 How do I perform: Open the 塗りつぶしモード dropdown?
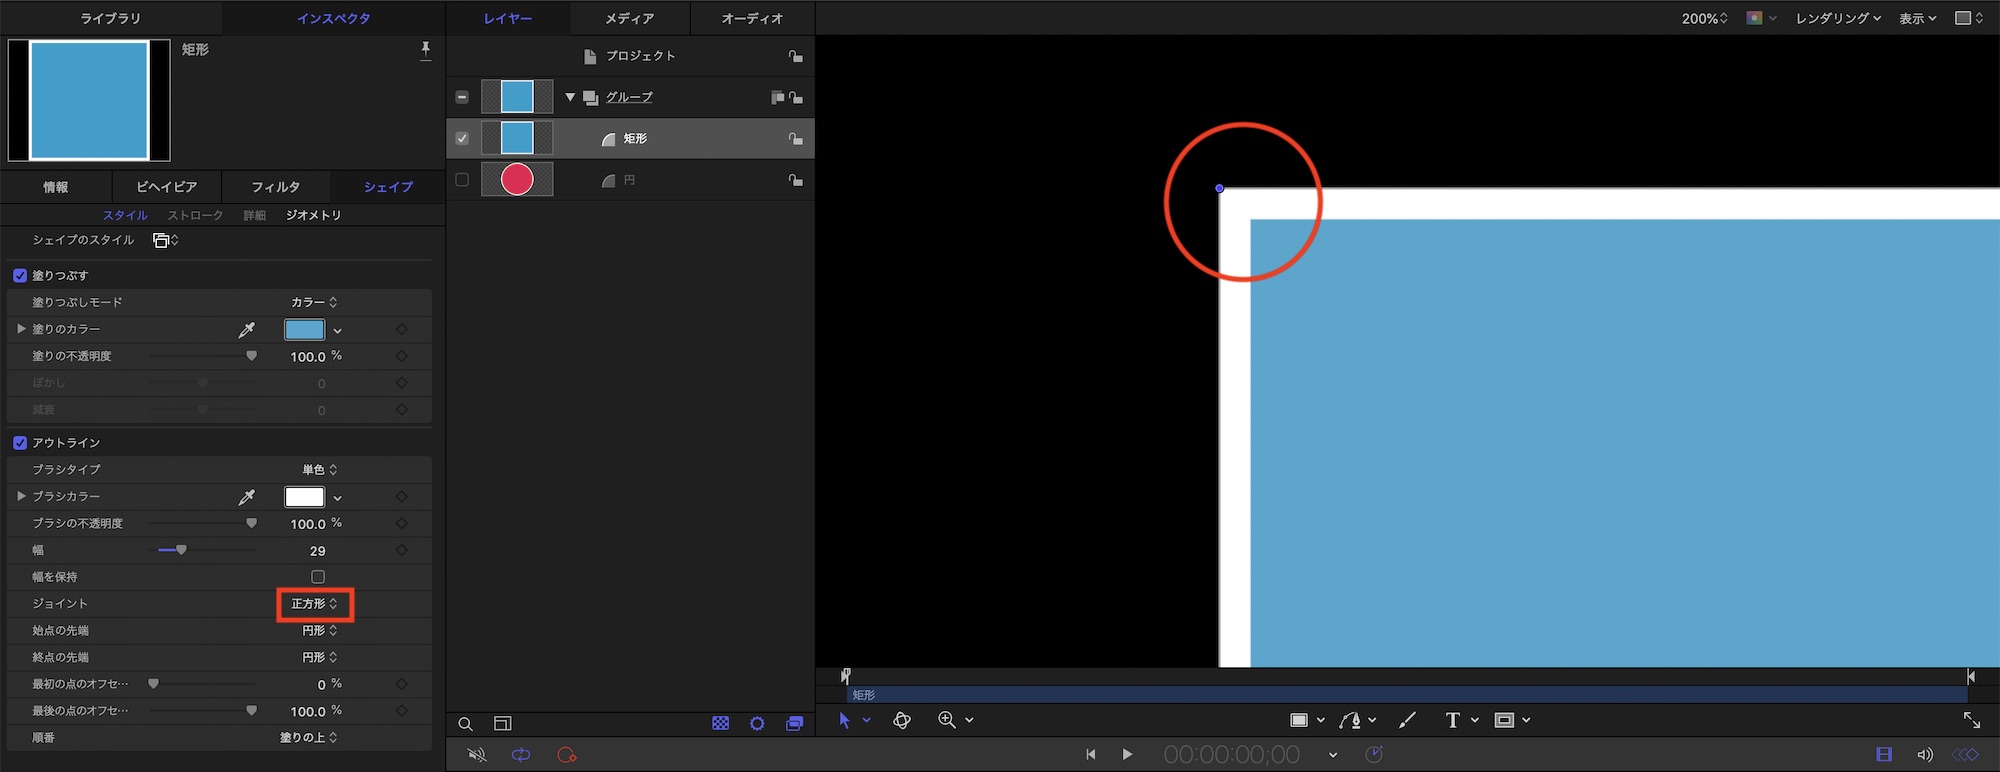[x=314, y=302]
